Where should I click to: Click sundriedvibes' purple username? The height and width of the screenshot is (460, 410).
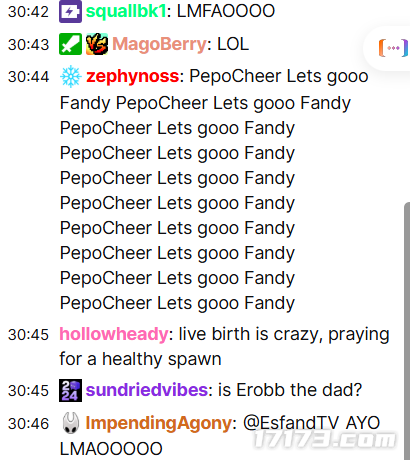pyautogui.click(x=147, y=390)
